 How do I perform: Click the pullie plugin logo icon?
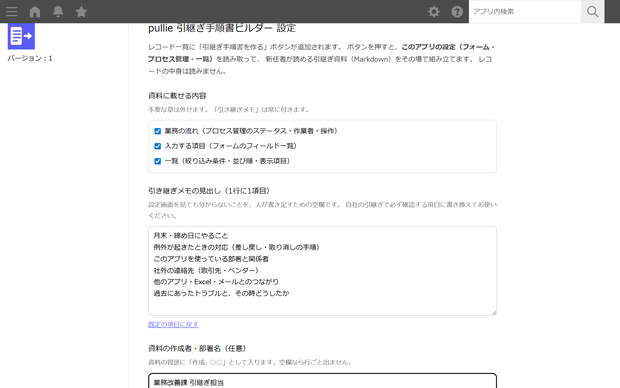tap(21, 36)
